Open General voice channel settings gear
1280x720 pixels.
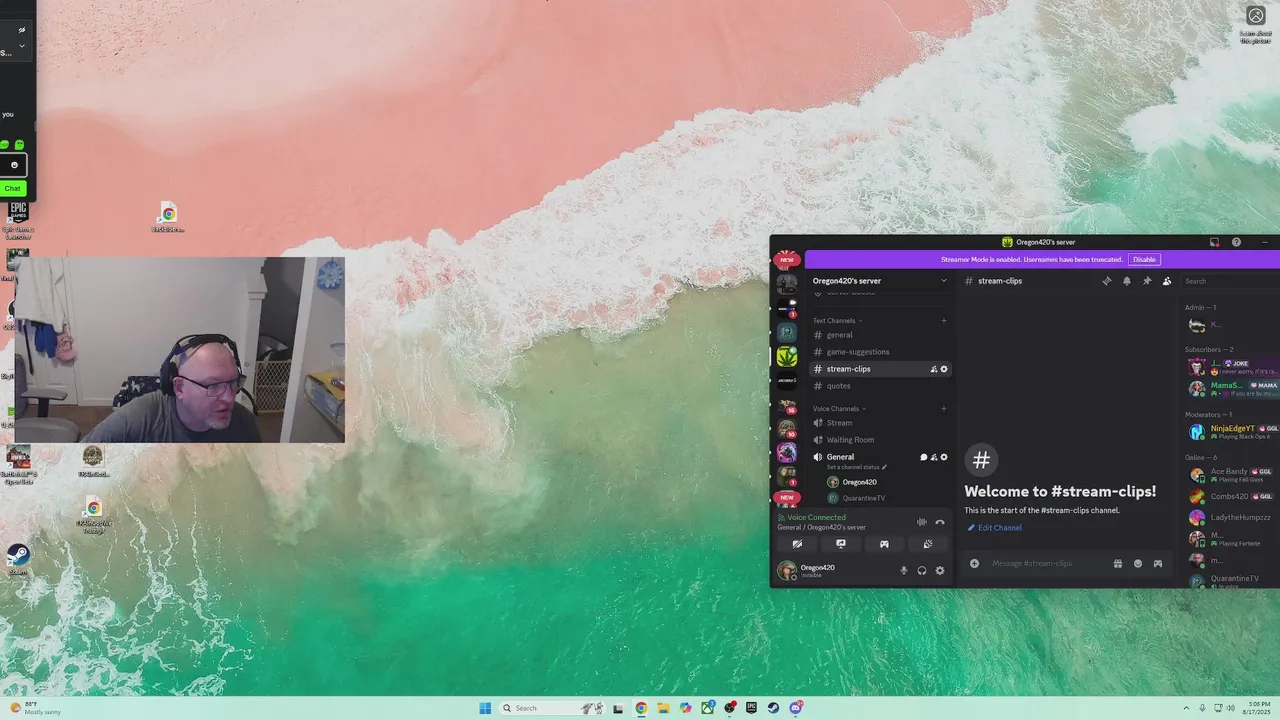pos(944,457)
